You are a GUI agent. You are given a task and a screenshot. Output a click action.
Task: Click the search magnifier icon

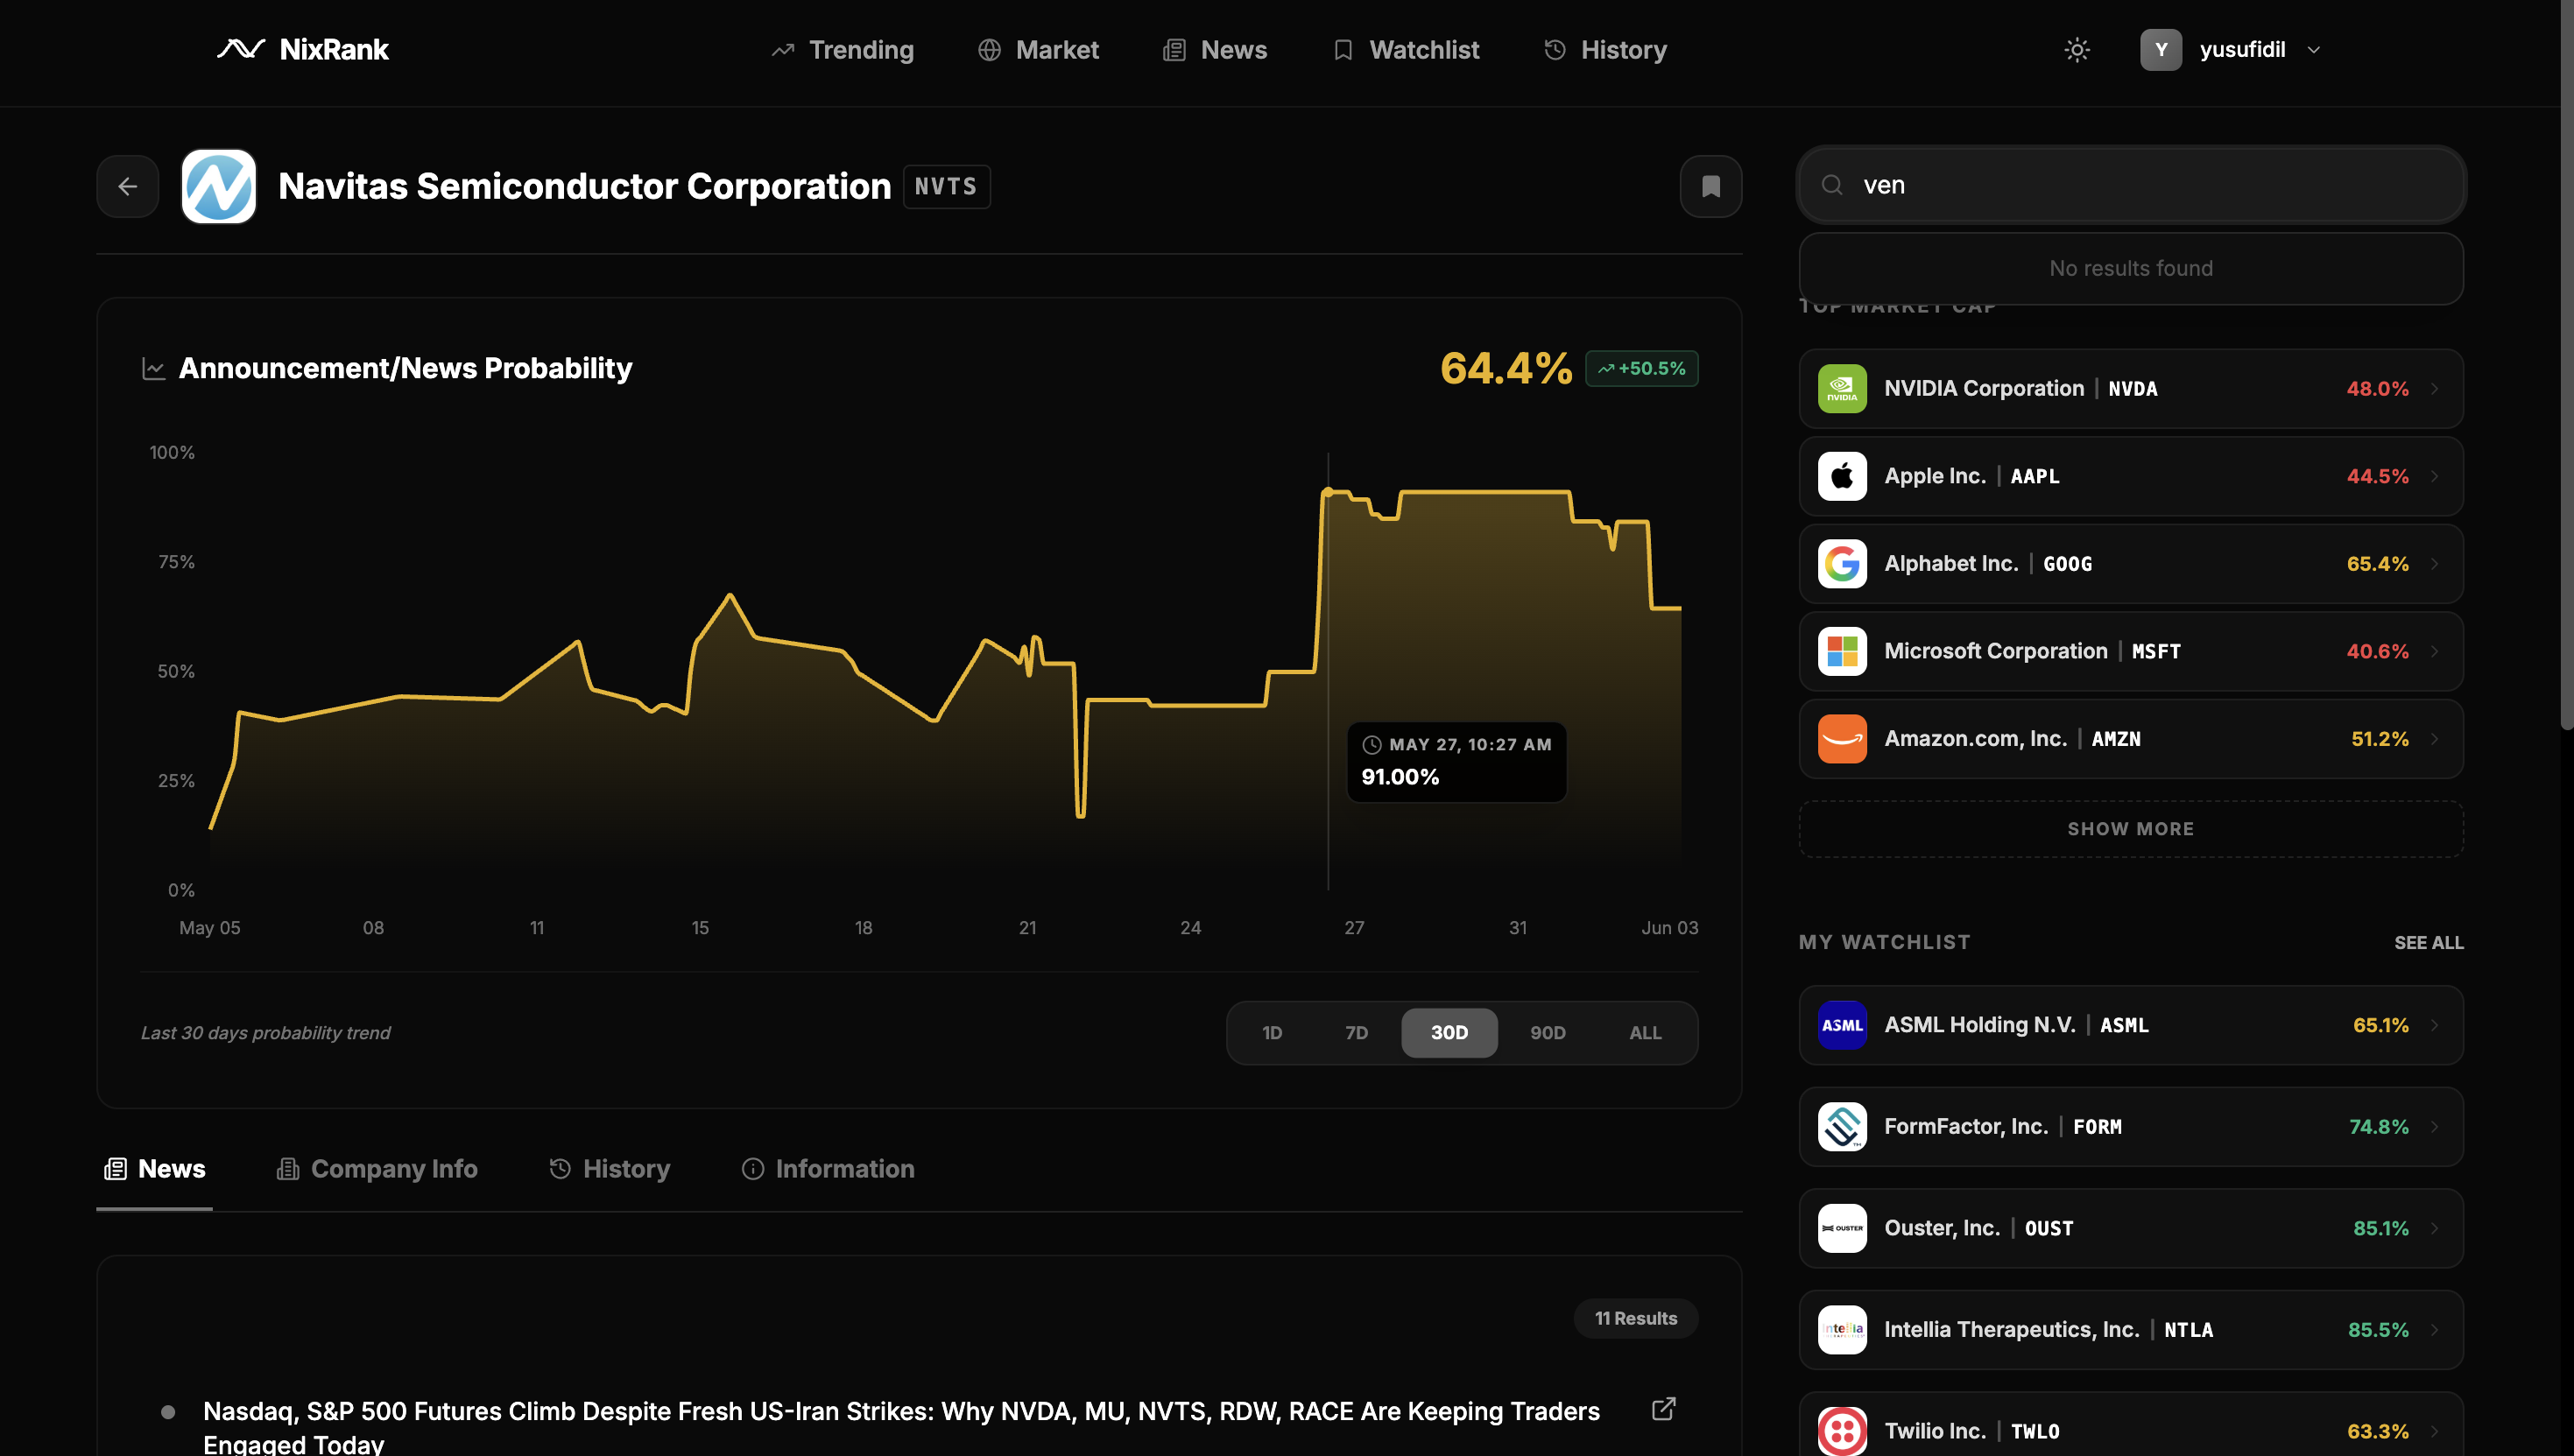coord(1832,185)
